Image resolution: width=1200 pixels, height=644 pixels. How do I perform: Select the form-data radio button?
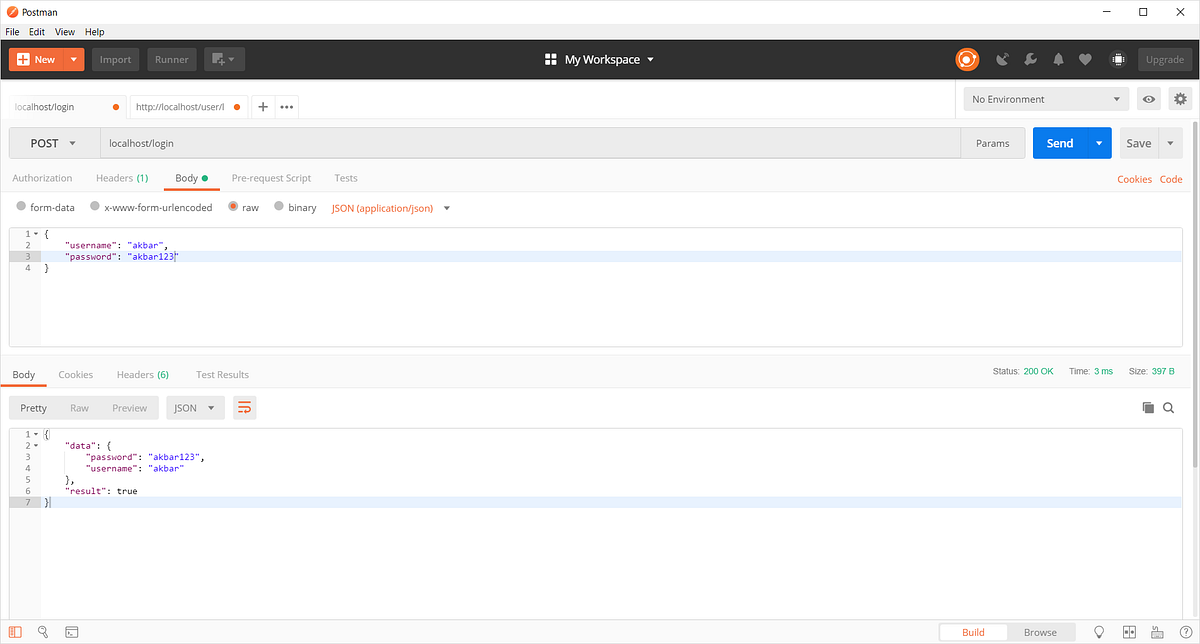(22, 207)
